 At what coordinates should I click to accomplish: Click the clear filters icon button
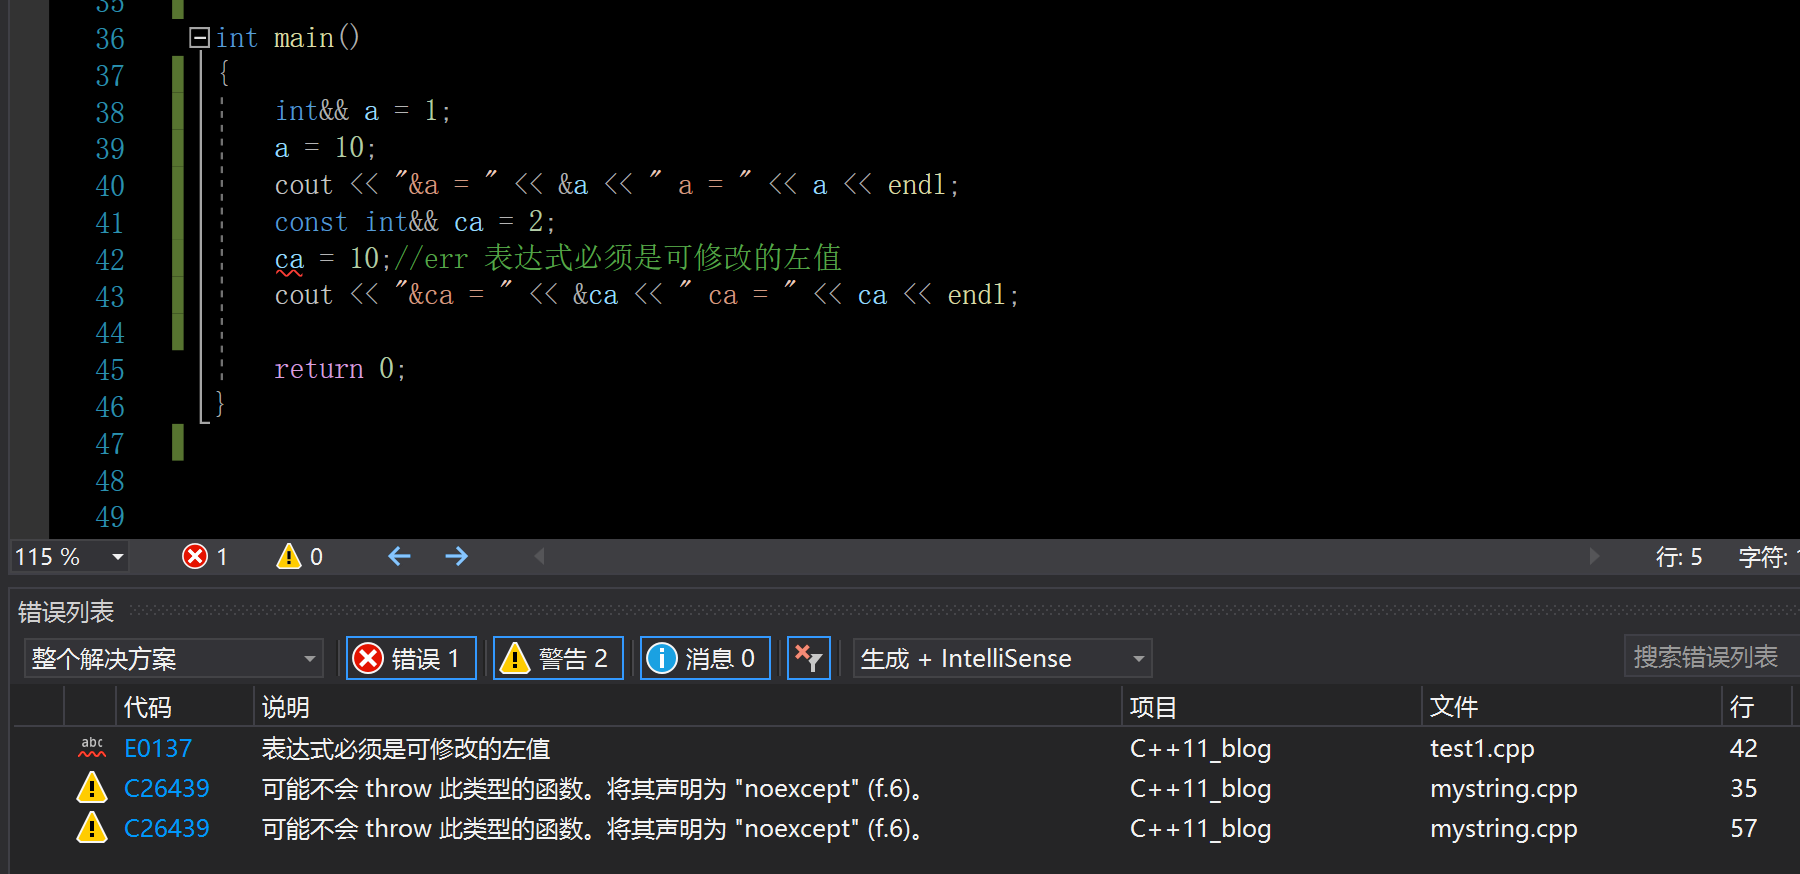click(x=809, y=658)
